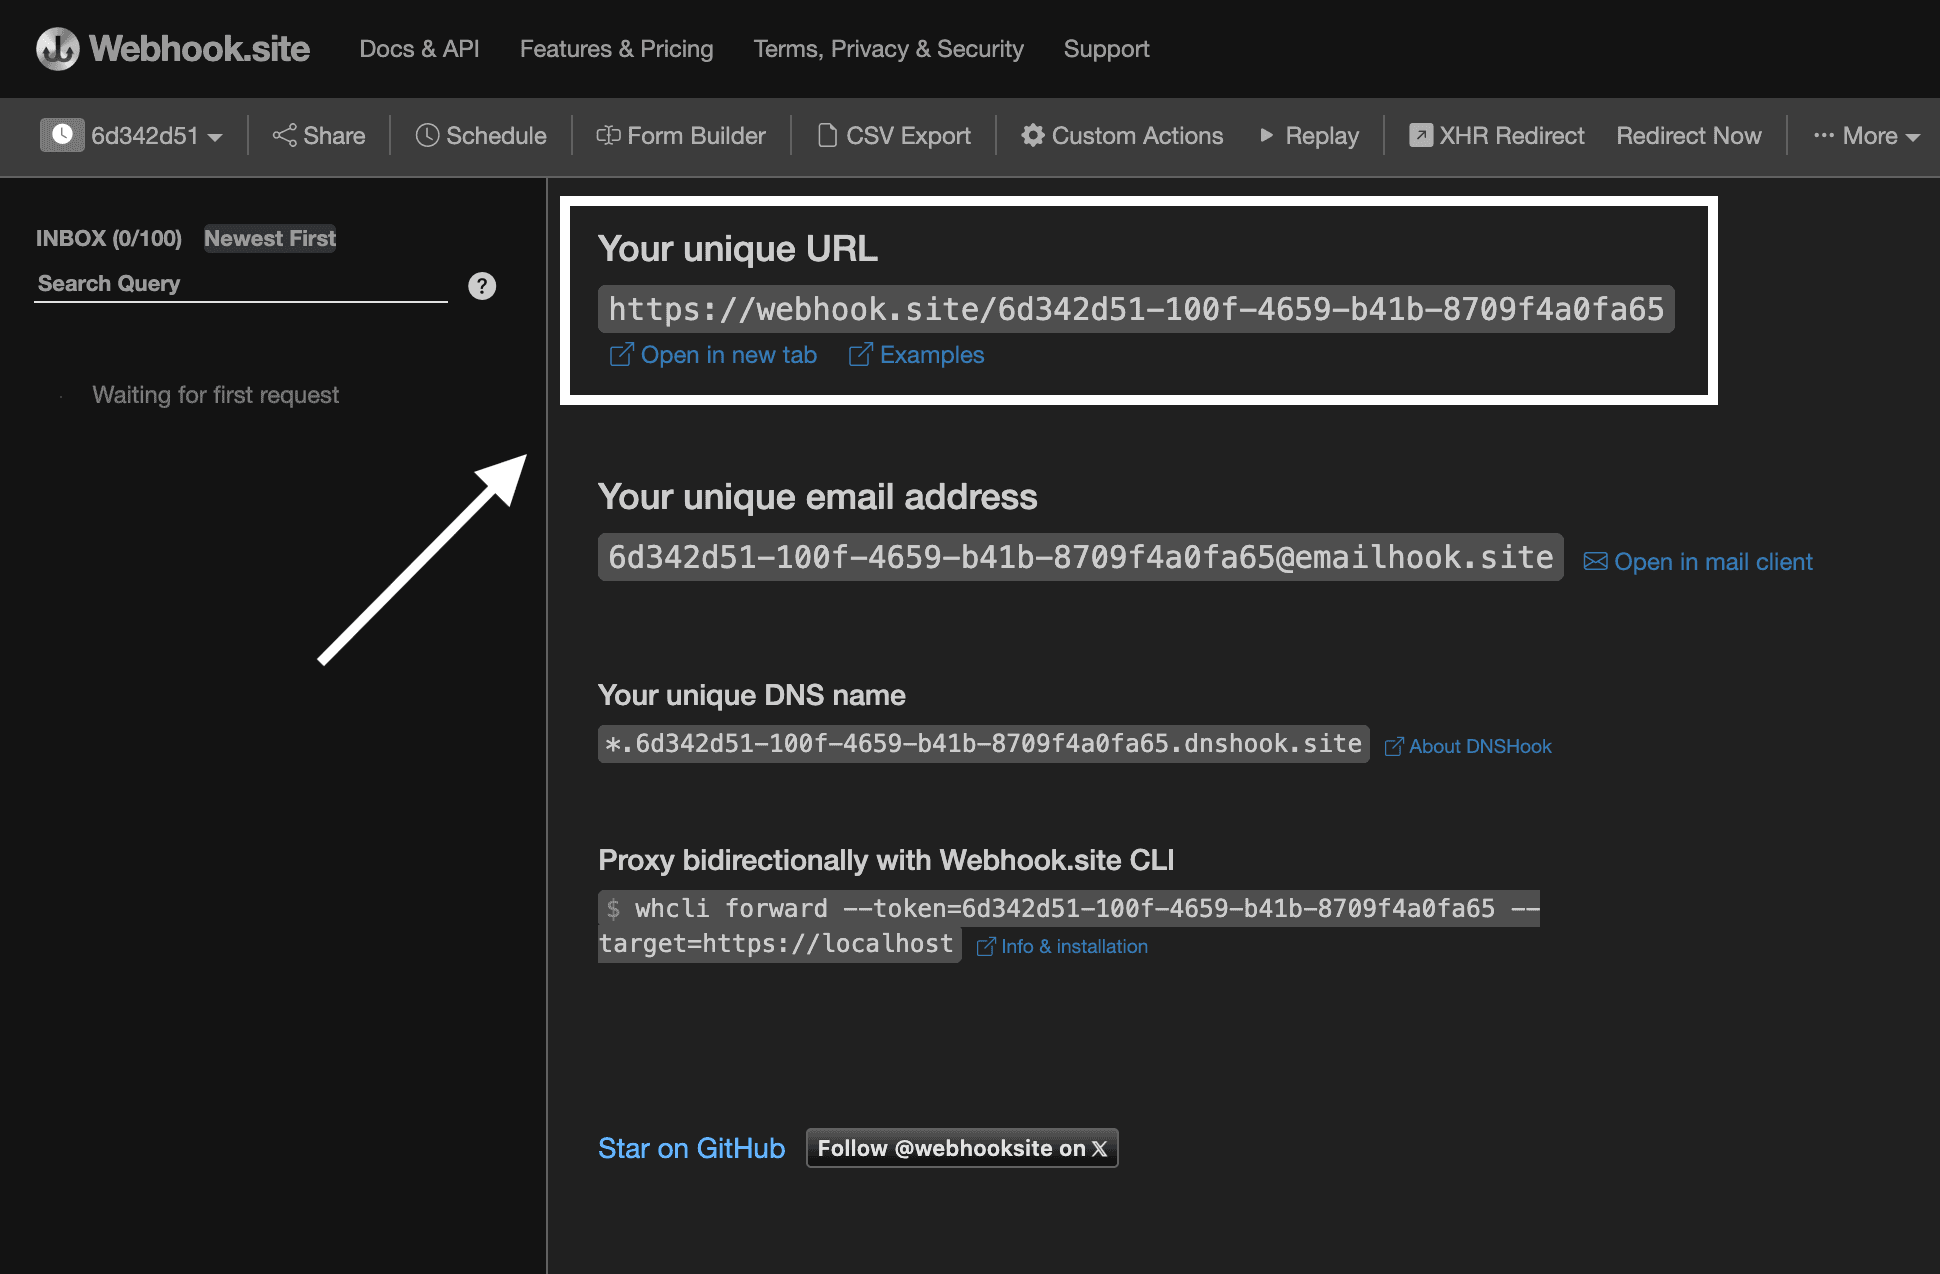Click the Share icon in the toolbar
1940x1274 pixels.
click(283, 136)
